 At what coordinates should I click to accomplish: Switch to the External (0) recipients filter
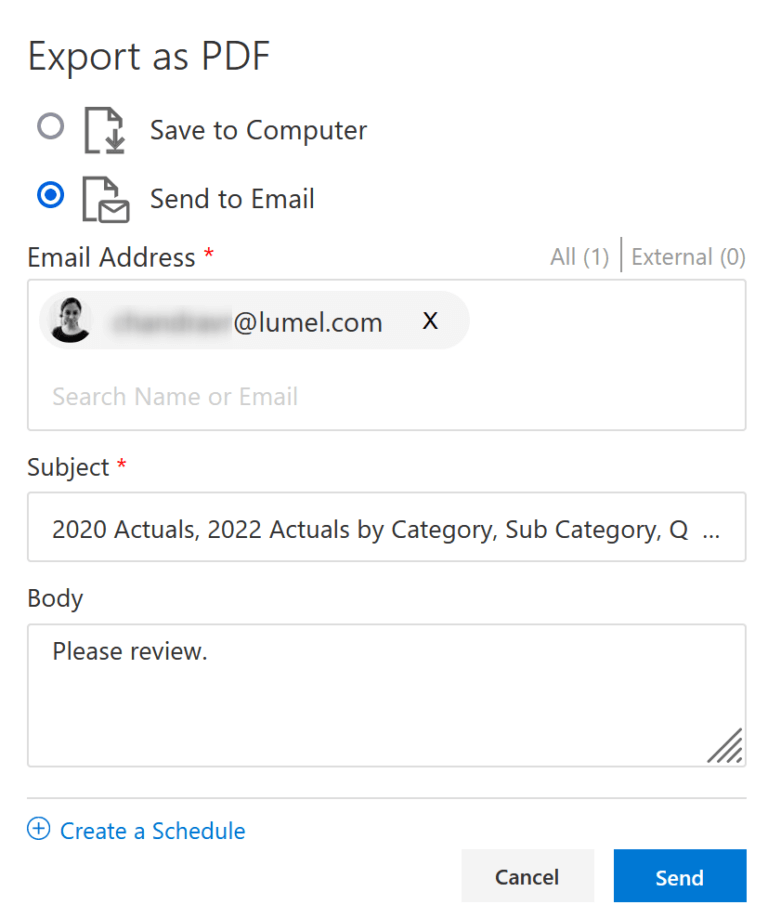(x=688, y=257)
